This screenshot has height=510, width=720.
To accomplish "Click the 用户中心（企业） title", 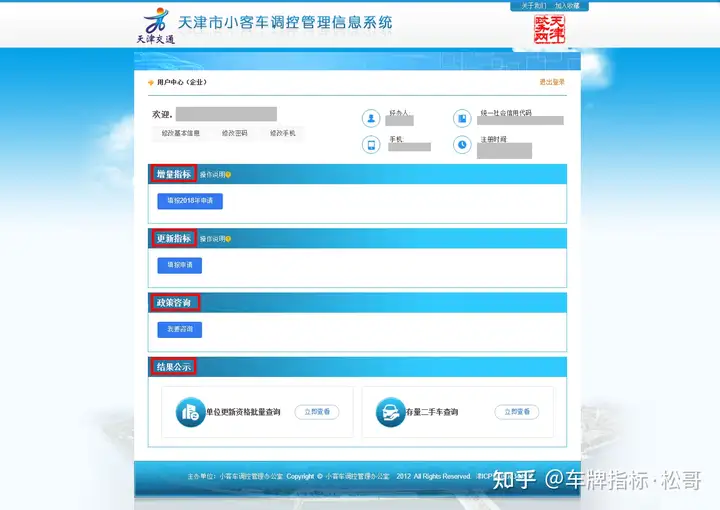I will click(182, 82).
